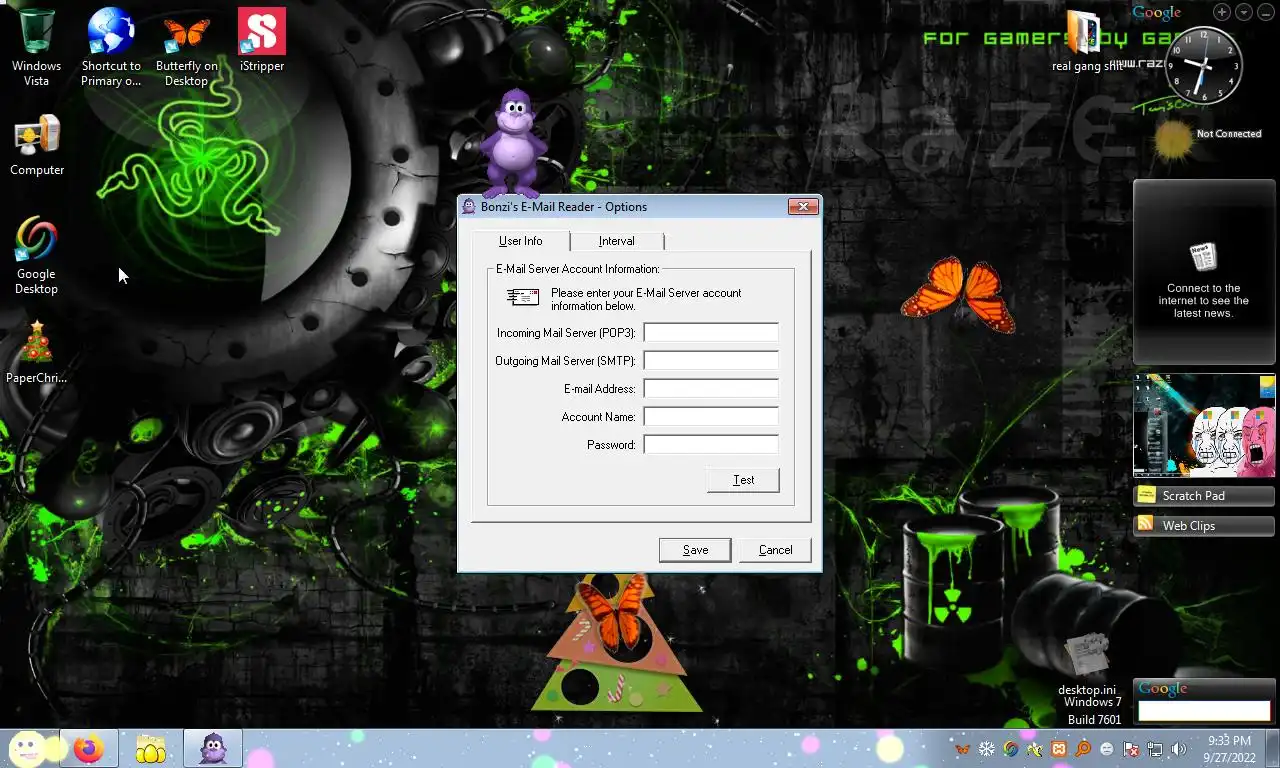1280x768 pixels.
Task: Open the yellow folders taskbar icon
Action: pyautogui.click(x=150, y=748)
